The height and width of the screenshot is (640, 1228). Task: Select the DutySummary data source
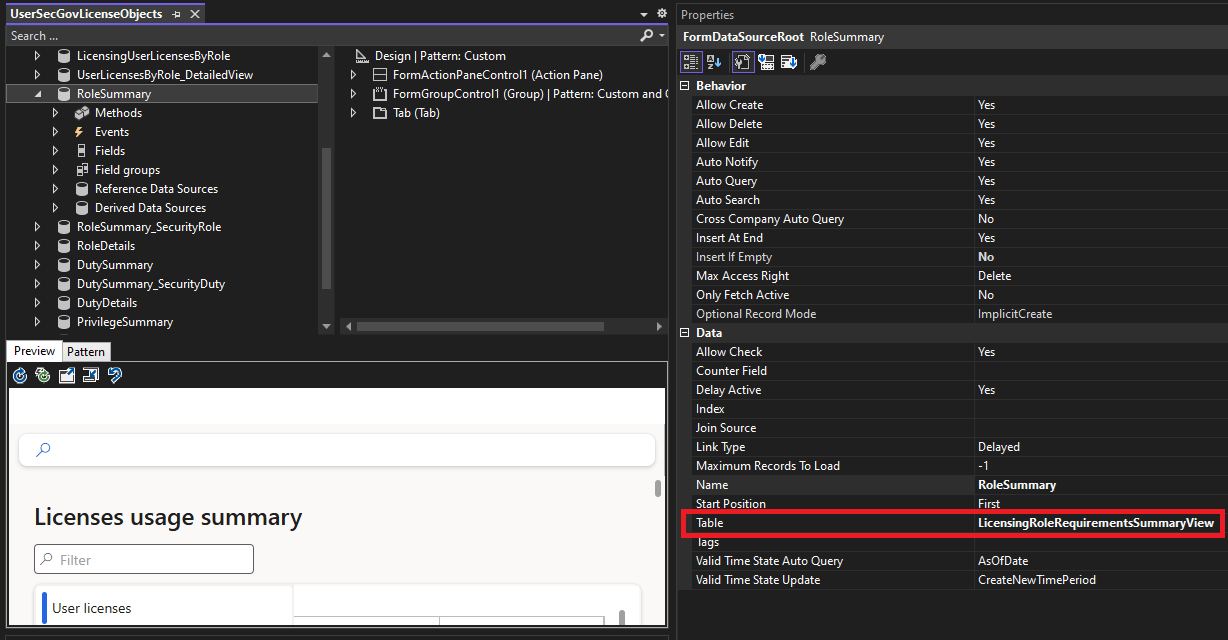[114, 265]
